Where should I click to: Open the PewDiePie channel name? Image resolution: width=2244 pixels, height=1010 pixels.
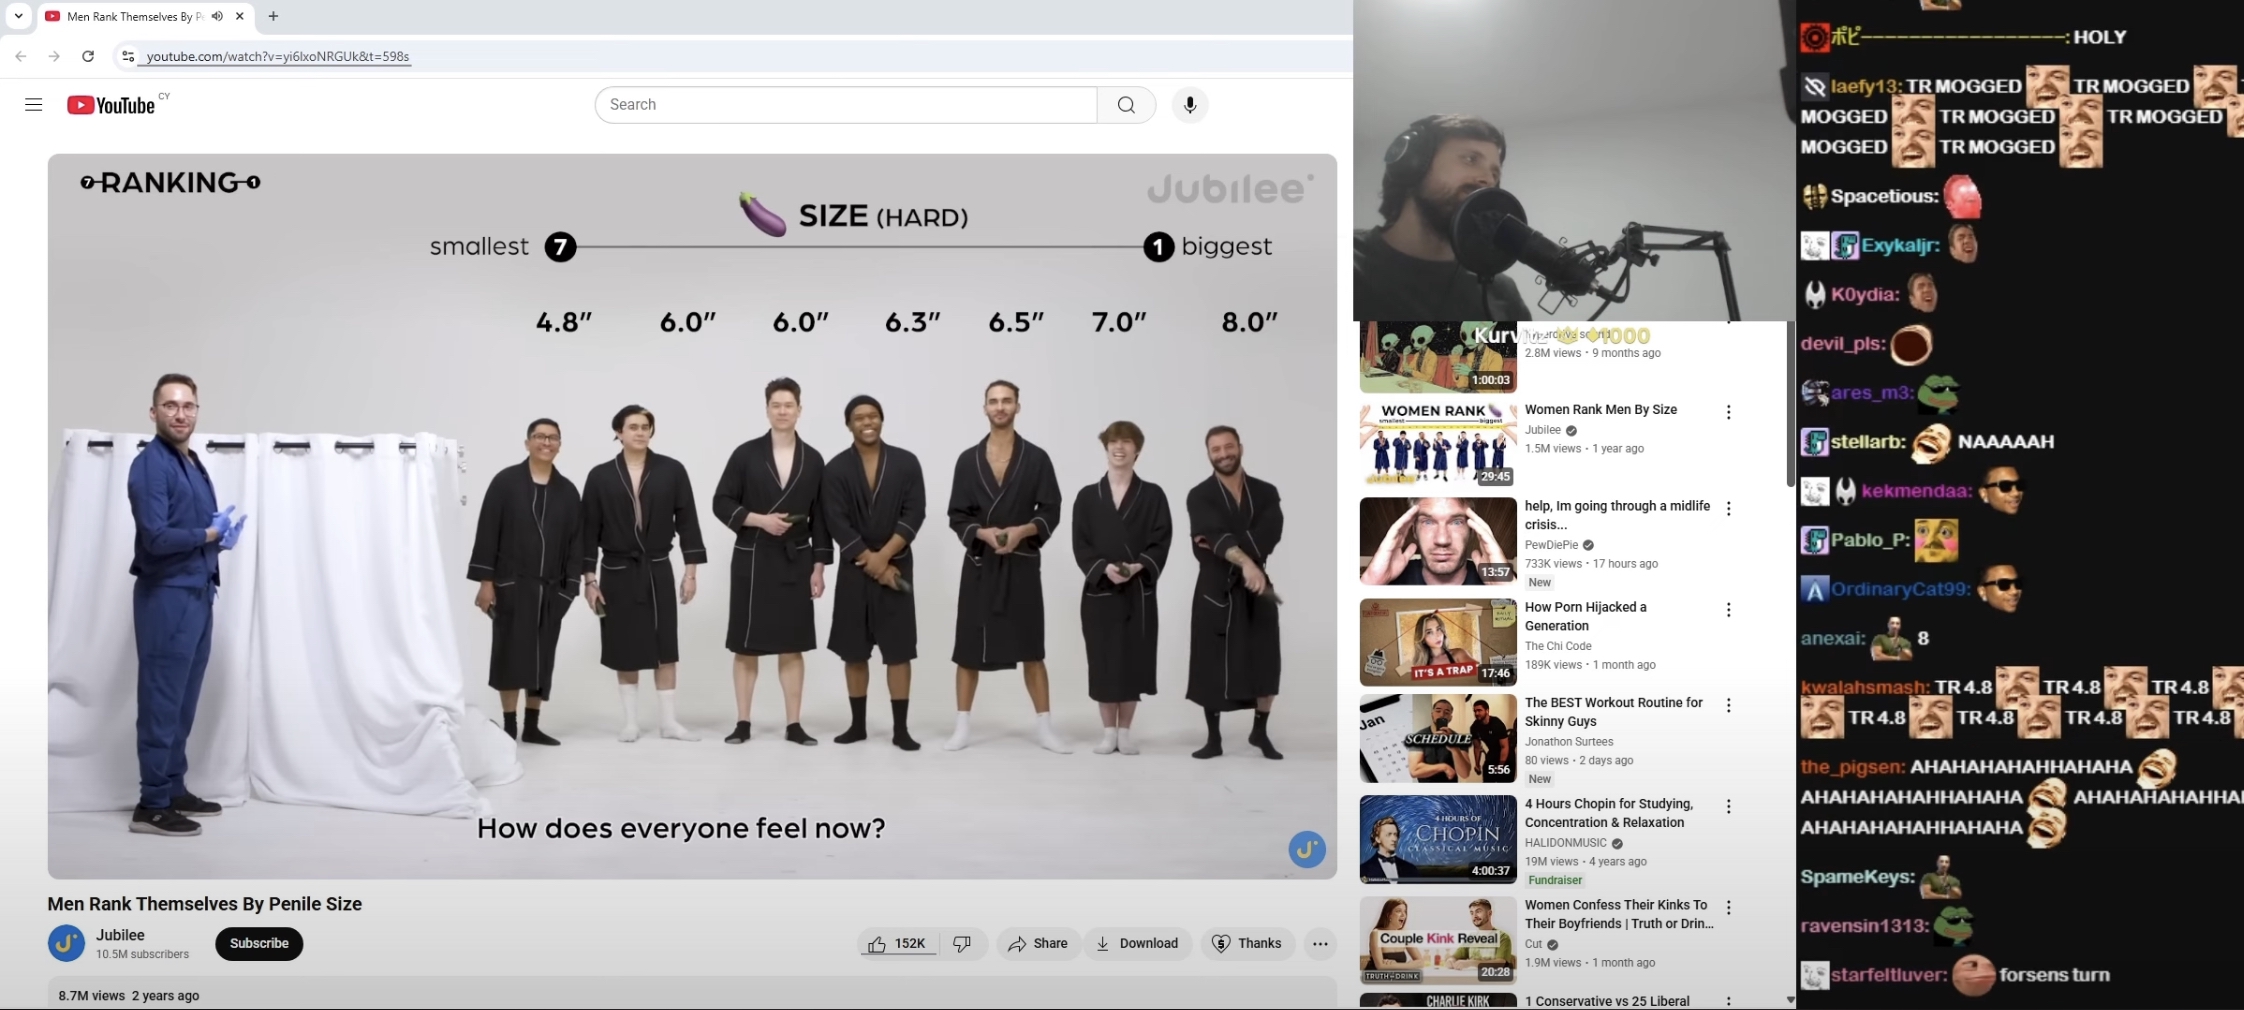(1551, 545)
